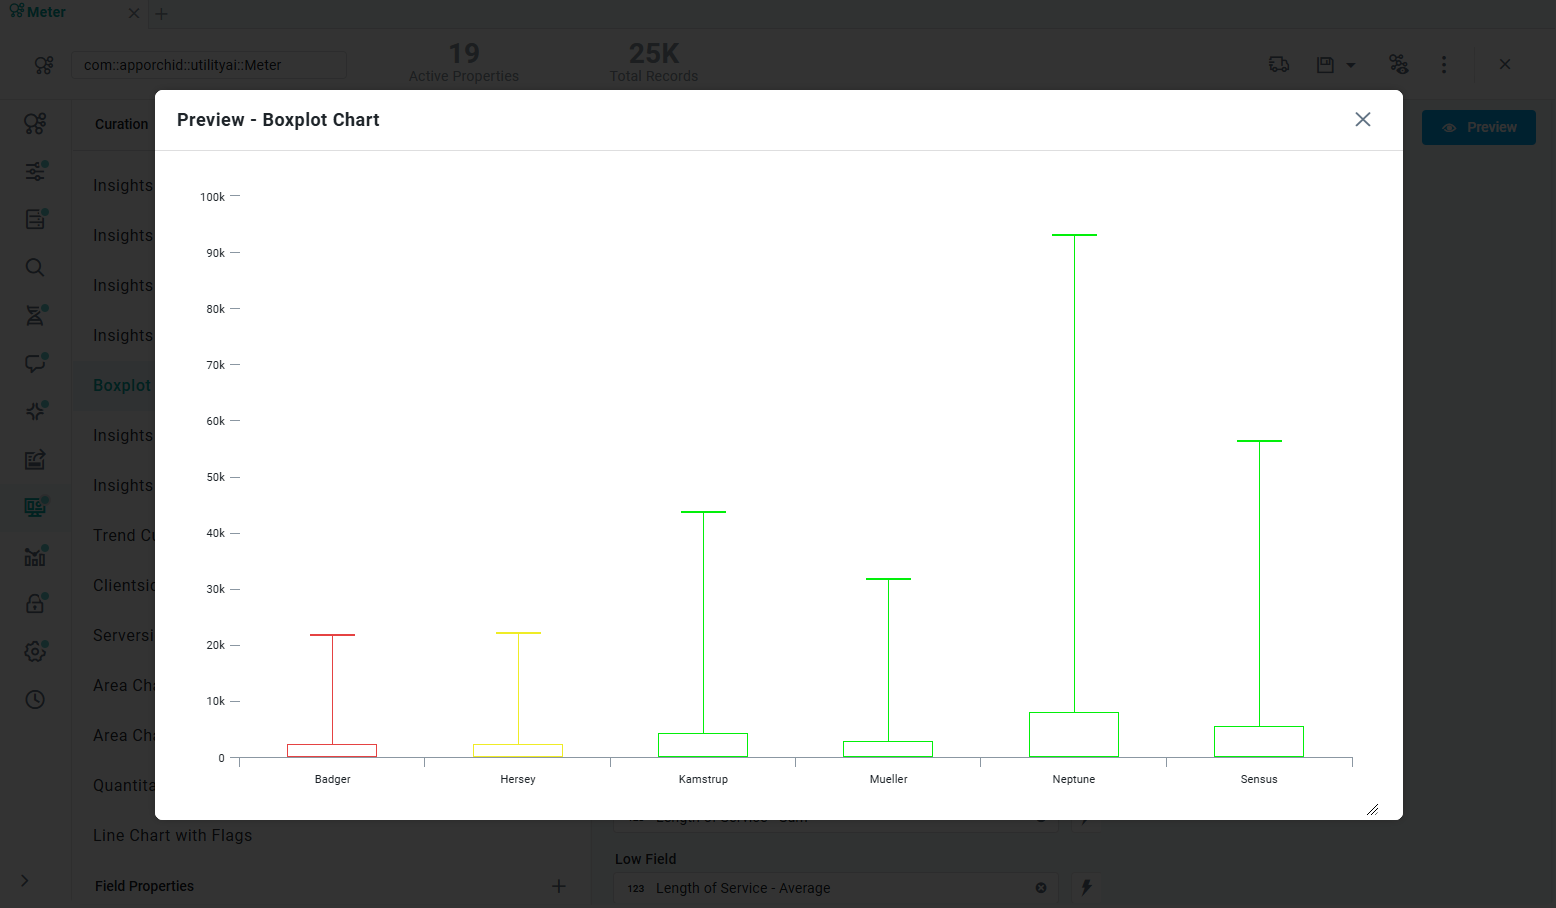Click the delivery truck icon in header
Image resolution: width=1556 pixels, height=908 pixels.
[x=1278, y=65]
